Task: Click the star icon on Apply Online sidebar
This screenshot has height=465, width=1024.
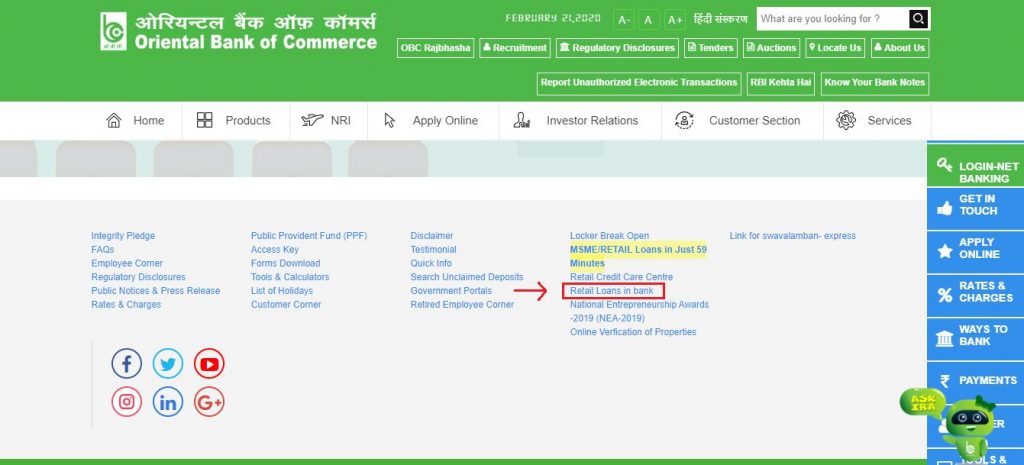Action: tap(944, 251)
